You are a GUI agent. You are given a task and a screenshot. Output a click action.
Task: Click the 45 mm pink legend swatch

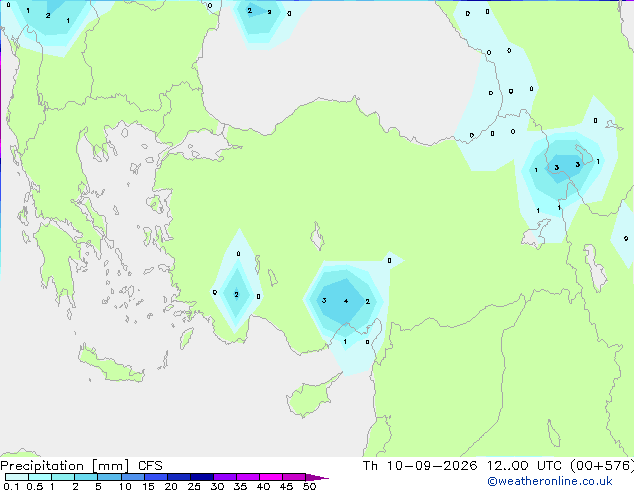[294, 477]
